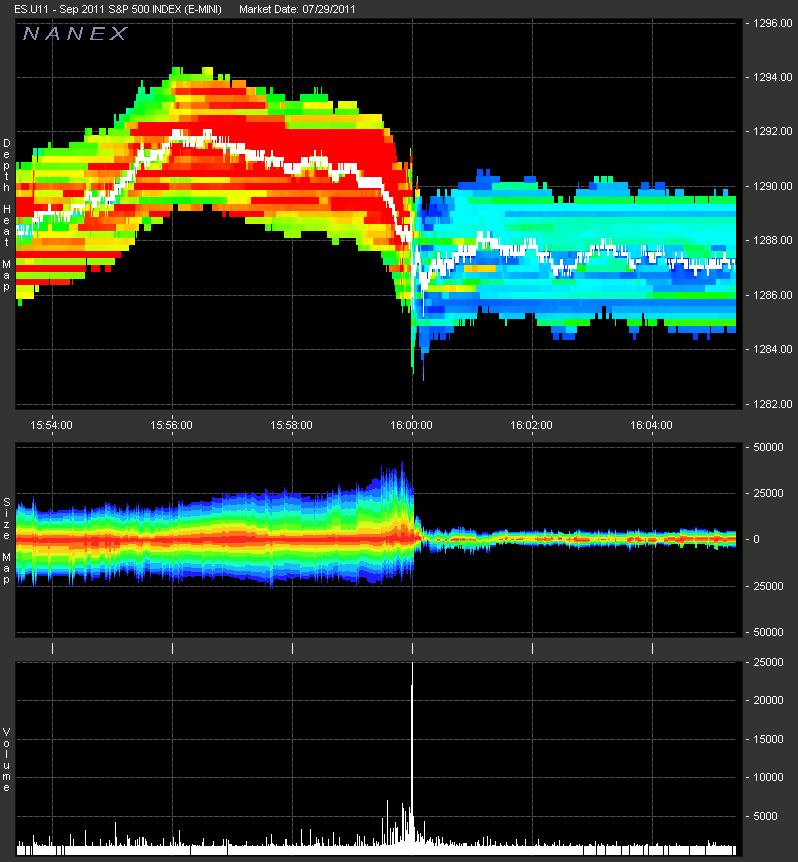
Task: Click the ES.U11 Sep 2011 chart title
Action: click(118, 9)
